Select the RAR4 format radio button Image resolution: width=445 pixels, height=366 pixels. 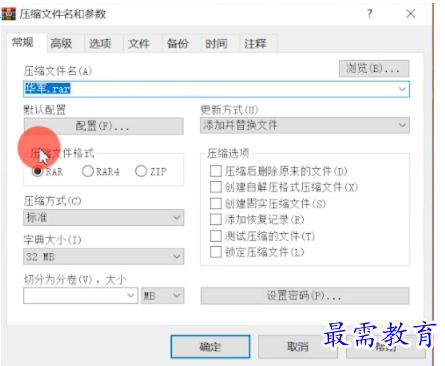click(88, 171)
